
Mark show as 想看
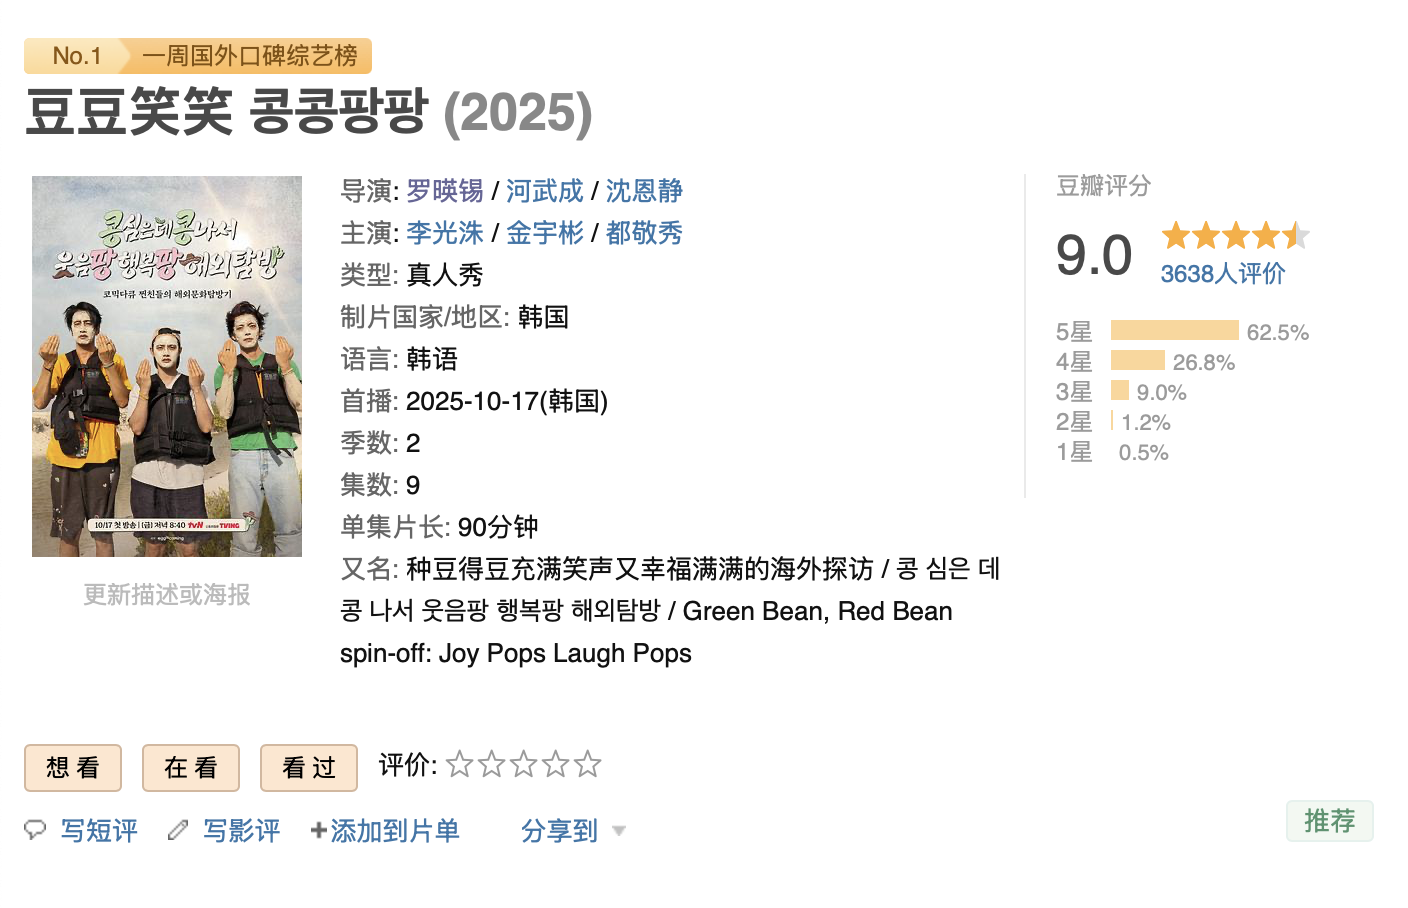73,768
